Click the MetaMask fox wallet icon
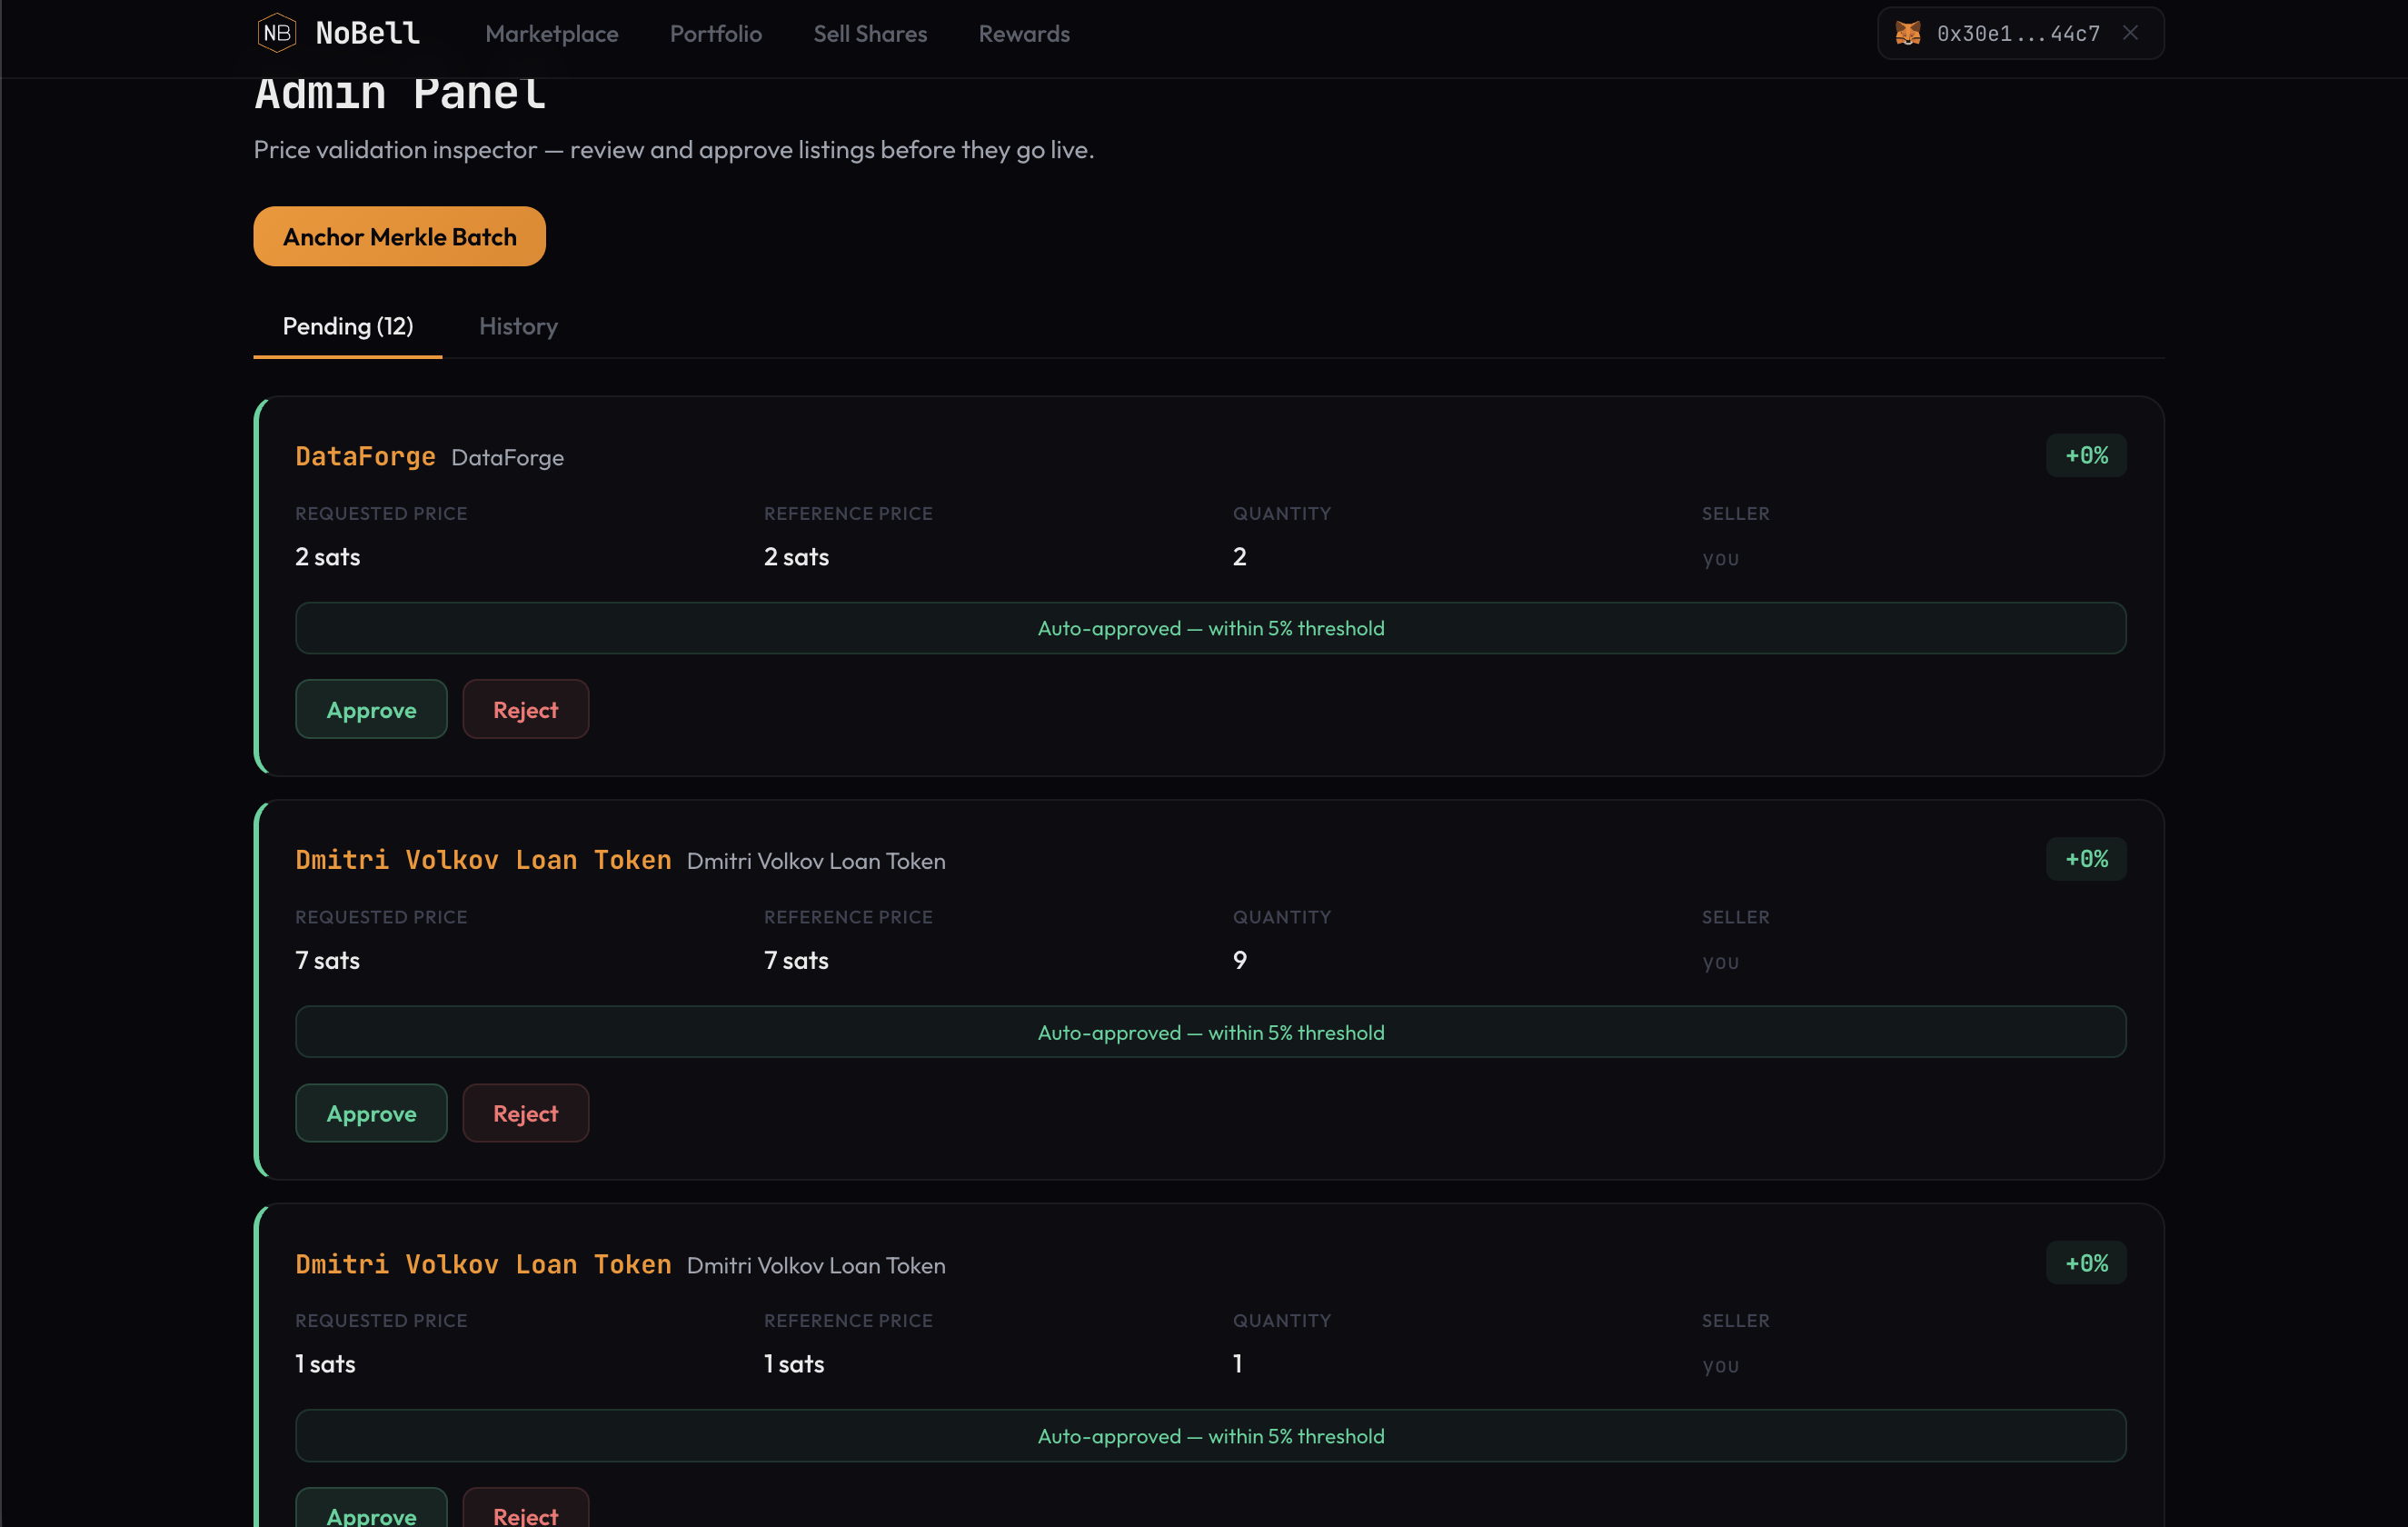Viewport: 2408px width, 1527px height. 1907,33
